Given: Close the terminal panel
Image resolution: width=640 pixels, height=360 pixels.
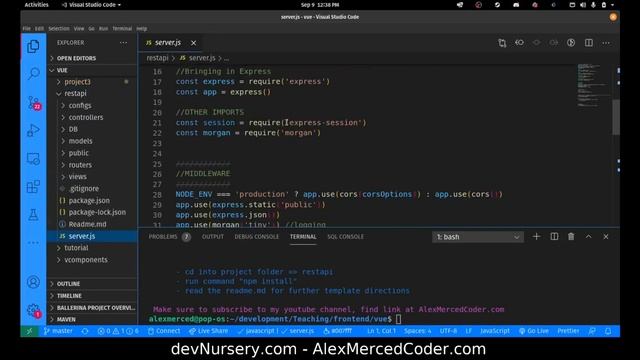Looking at the screenshot, I should coord(606,237).
